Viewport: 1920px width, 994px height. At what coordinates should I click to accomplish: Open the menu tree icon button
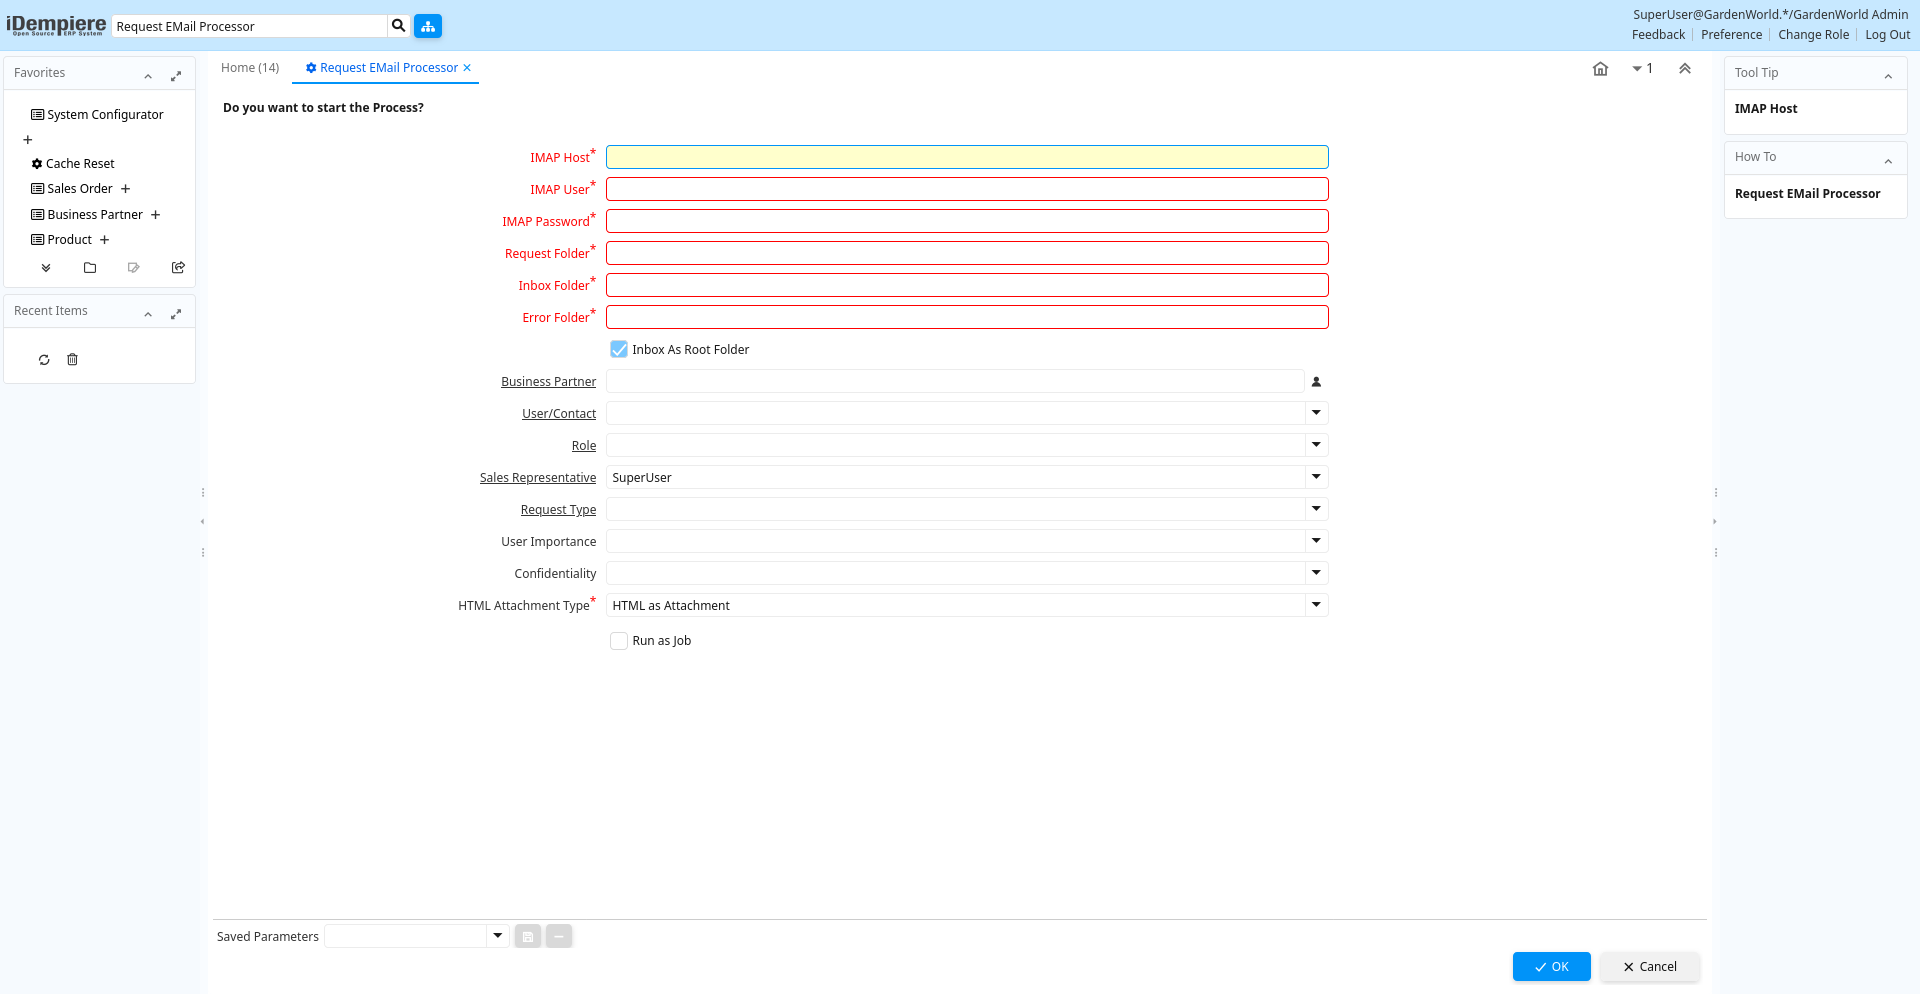[x=428, y=26]
